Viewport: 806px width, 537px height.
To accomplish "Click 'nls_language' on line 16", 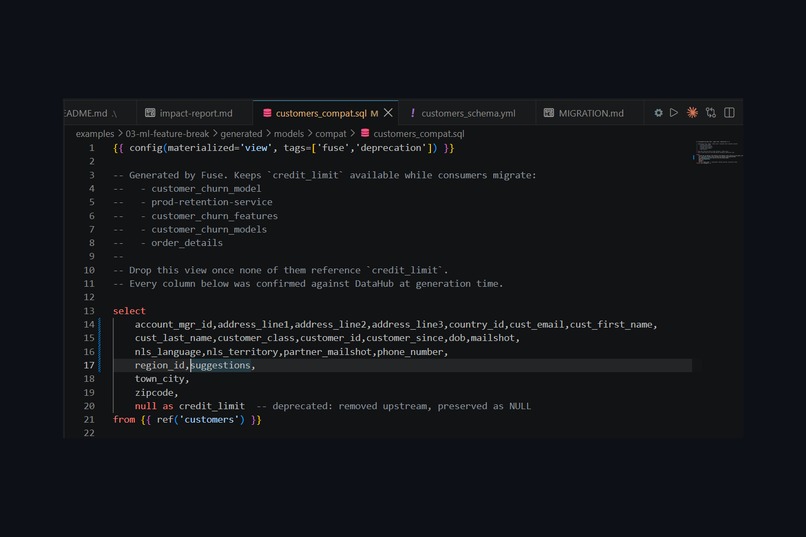I will click(x=168, y=352).
